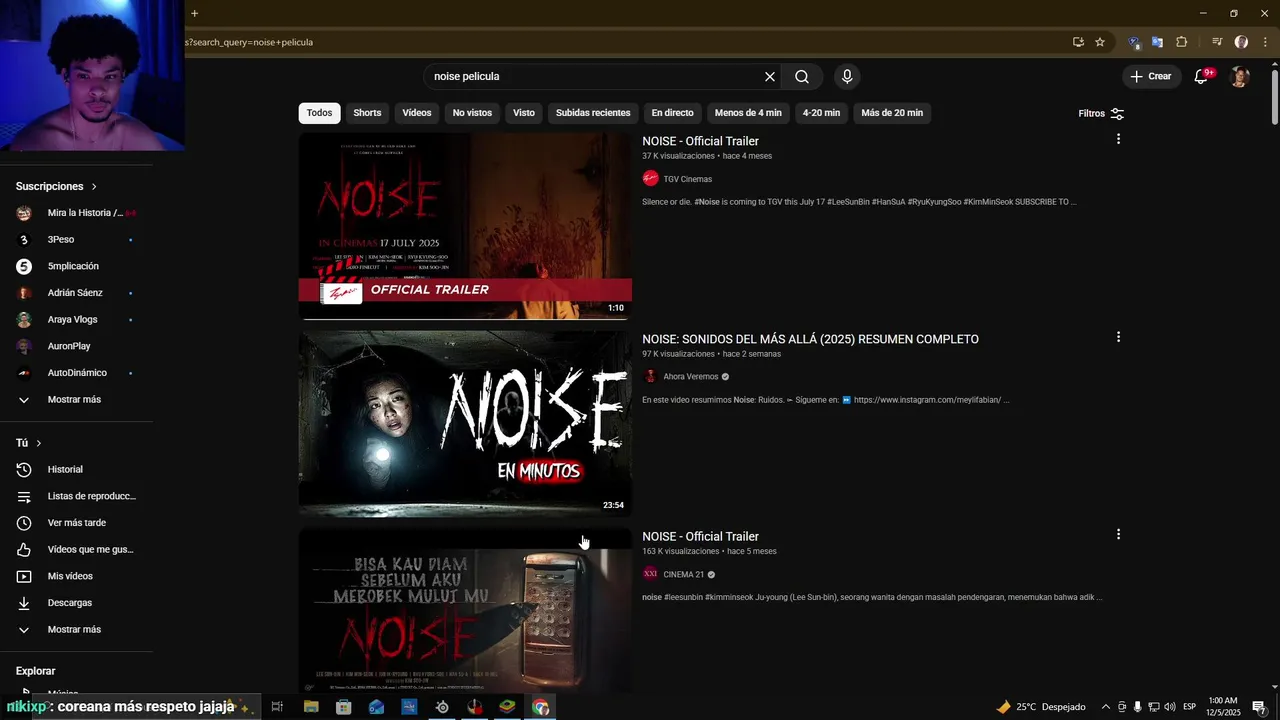This screenshot has width=1280, height=720.
Task: Open the Windows notification center icon
Action: (1258, 707)
